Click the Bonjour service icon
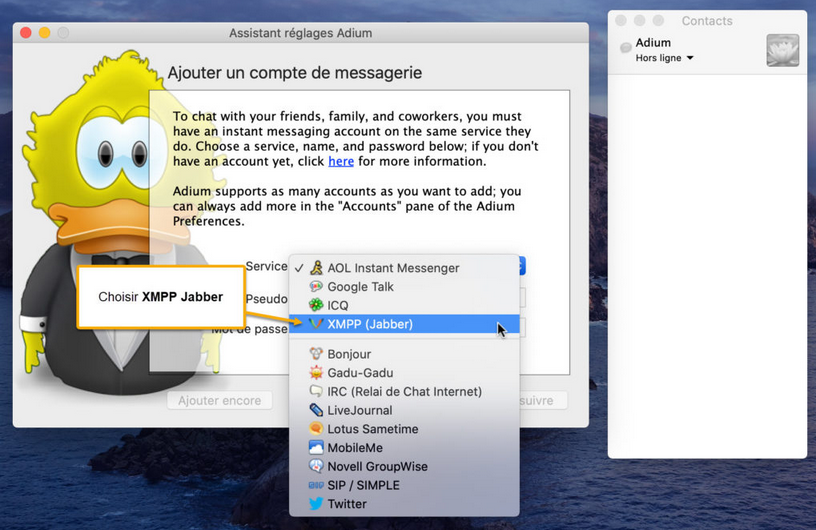 point(316,354)
